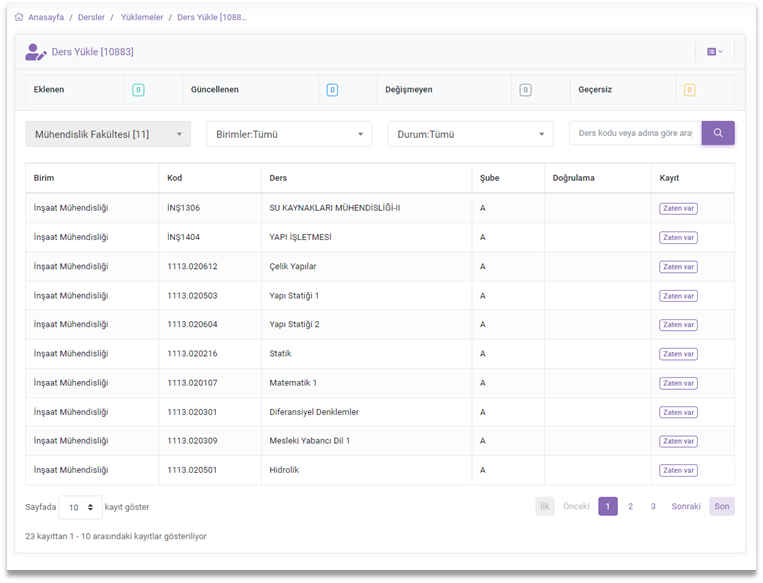This screenshot has height=583, width=763.
Task: Go to the Dersler breadcrumb
Action: pos(91,17)
